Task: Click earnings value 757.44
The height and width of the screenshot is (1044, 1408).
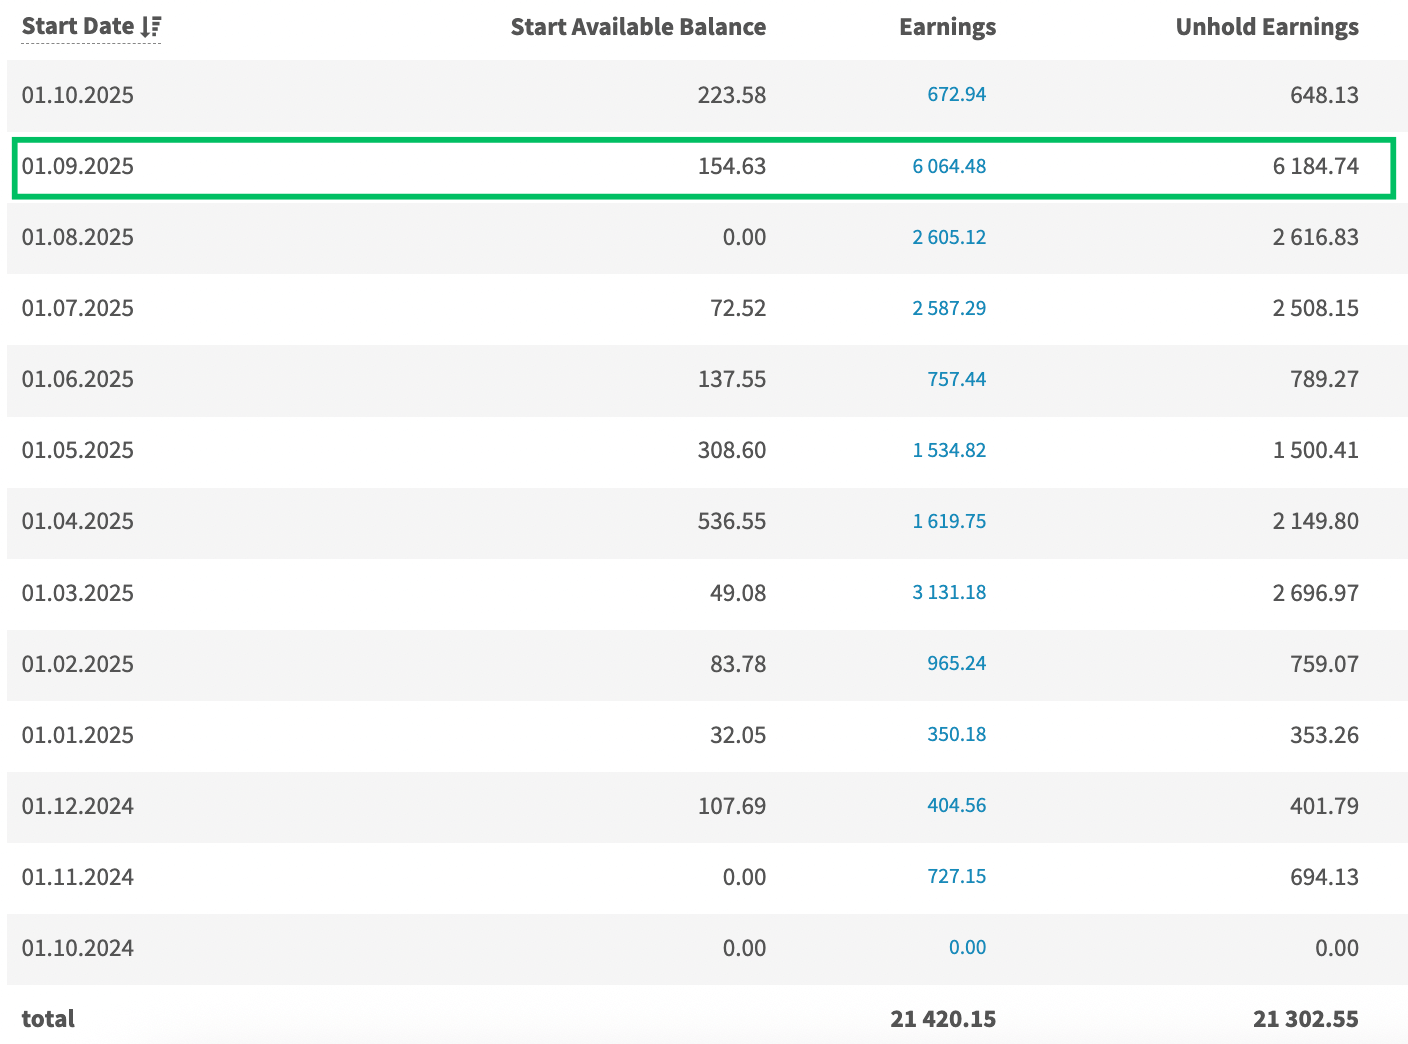Action: 956,379
